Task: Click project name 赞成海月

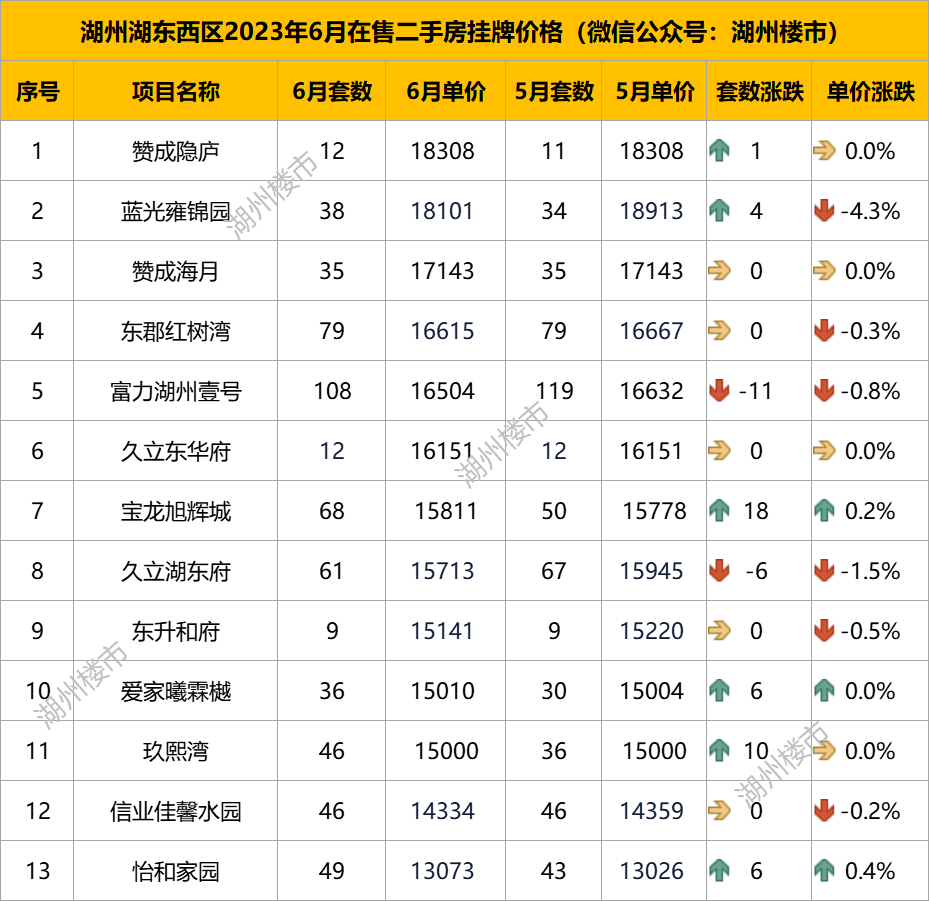Action: click(175, 272)
